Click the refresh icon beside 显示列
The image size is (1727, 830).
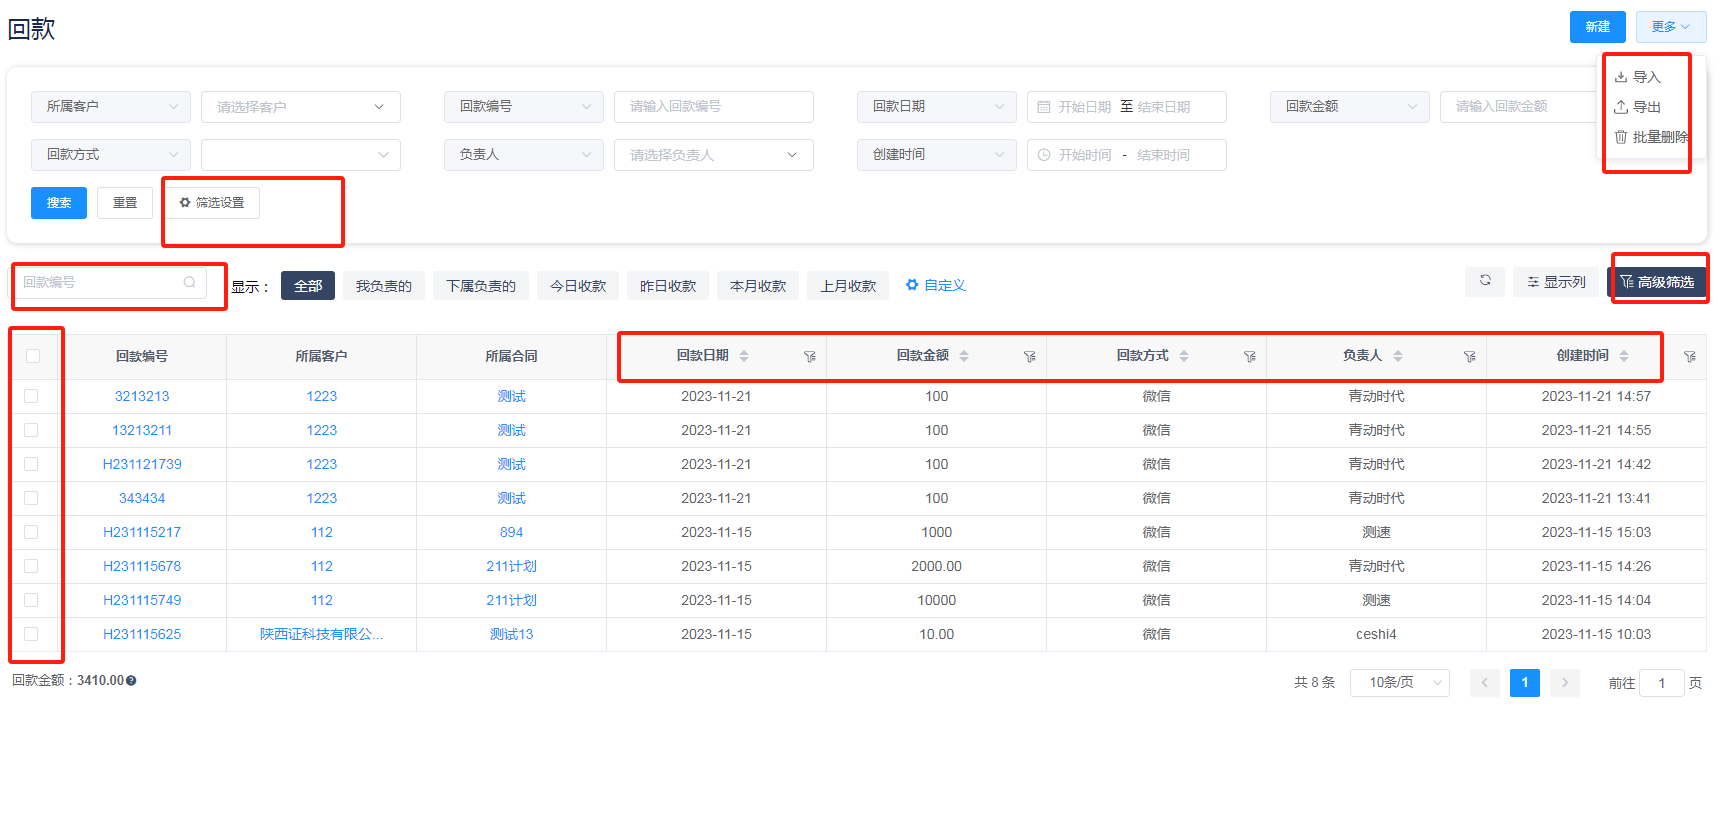pyautogui.click(x=1485, y=281)
